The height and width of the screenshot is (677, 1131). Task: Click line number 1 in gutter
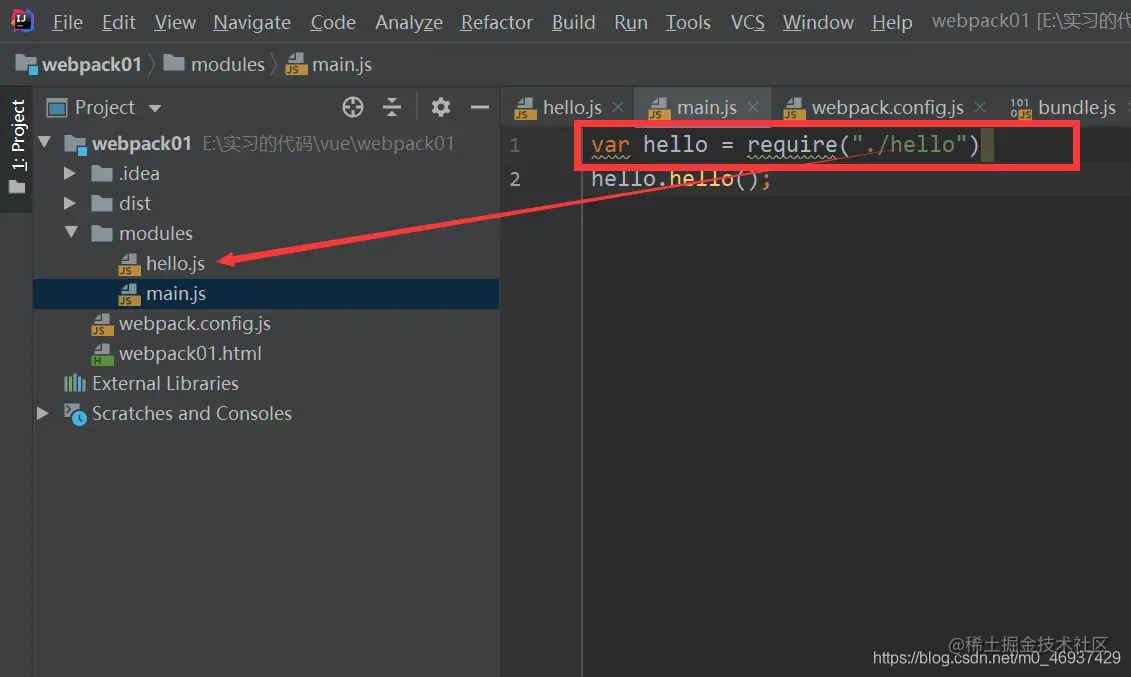click(x=514, y=145)
